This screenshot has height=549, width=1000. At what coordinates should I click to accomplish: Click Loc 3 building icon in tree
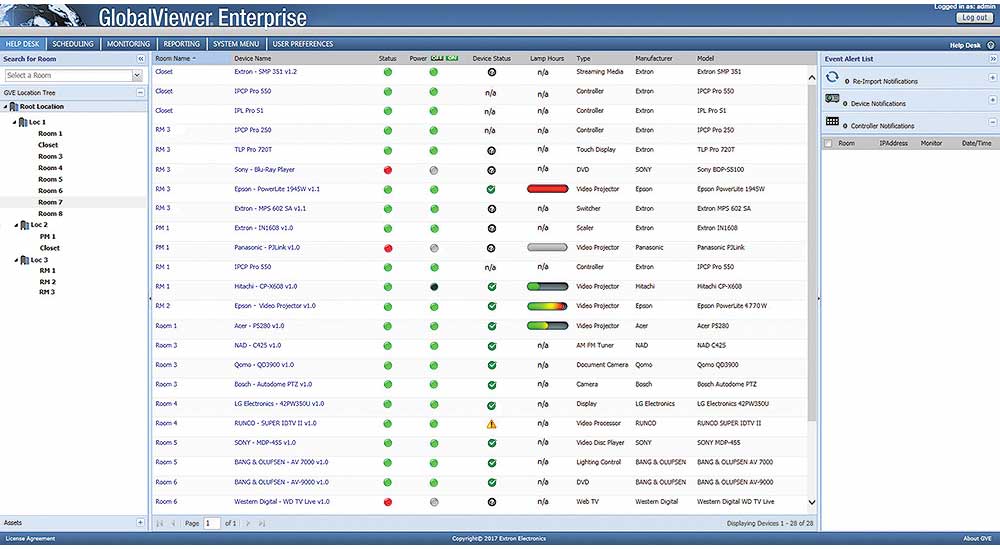pyautogui.click(x=25, y=260)
